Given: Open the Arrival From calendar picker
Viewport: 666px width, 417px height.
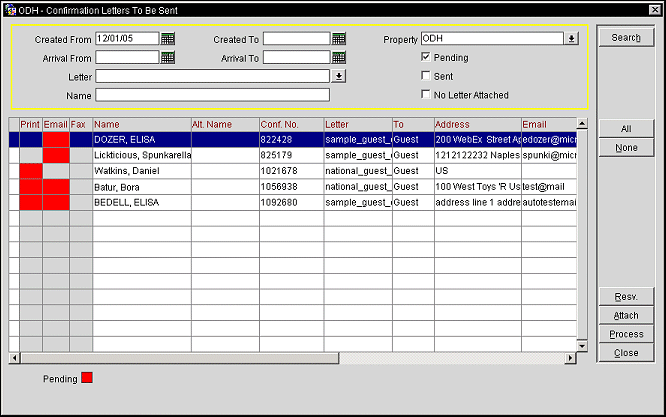Looking at the screenshot, I should 168,58.
